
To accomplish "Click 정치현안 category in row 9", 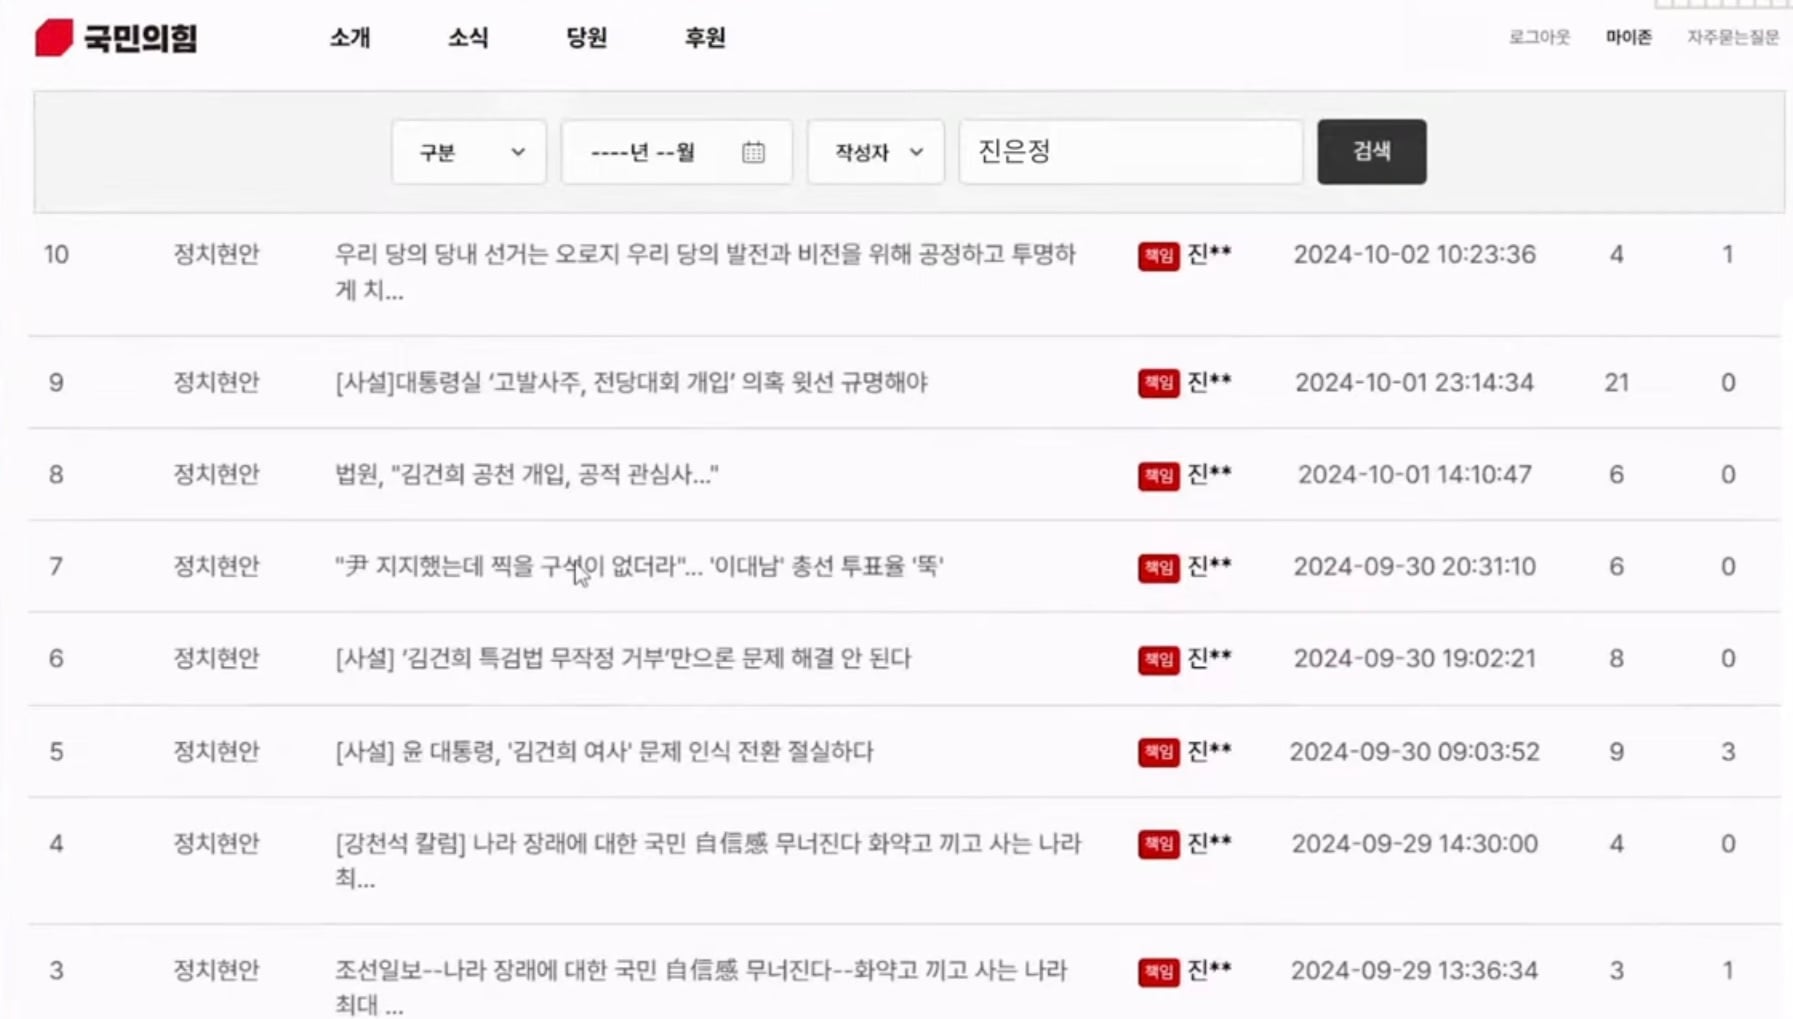I will pyautogui.click(x=216, y=382).
